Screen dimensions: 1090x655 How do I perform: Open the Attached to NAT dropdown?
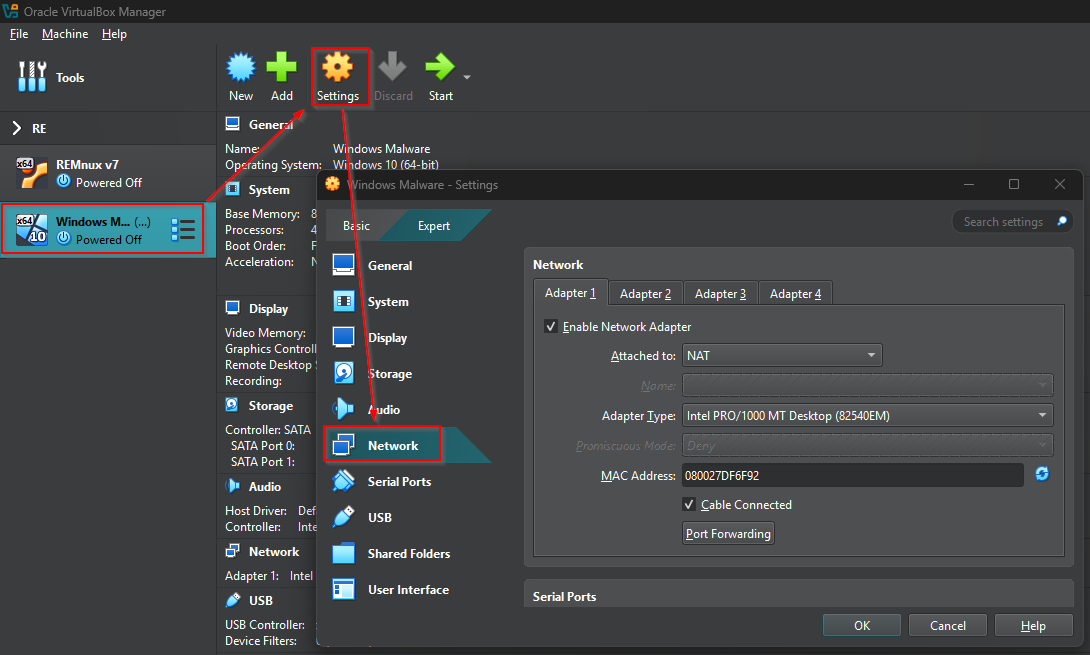click(x=782, y=355)
